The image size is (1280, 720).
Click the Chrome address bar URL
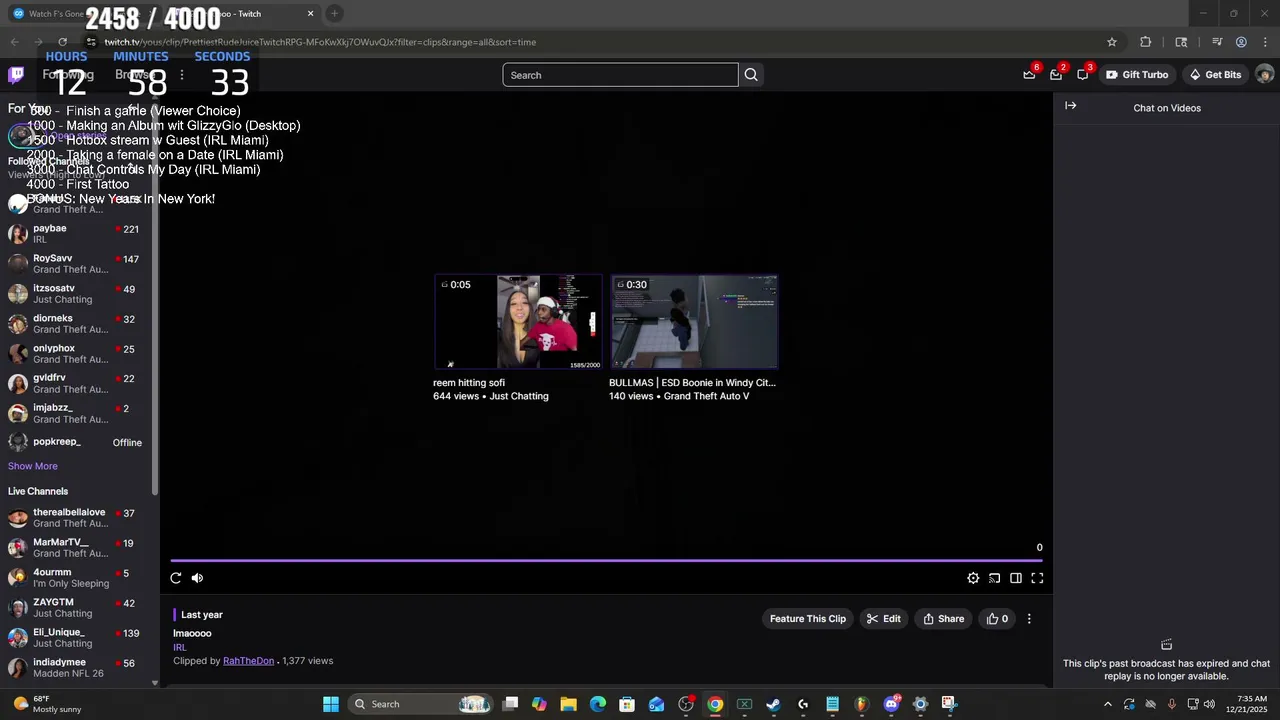pyautogui.click(x=320, y=42)
